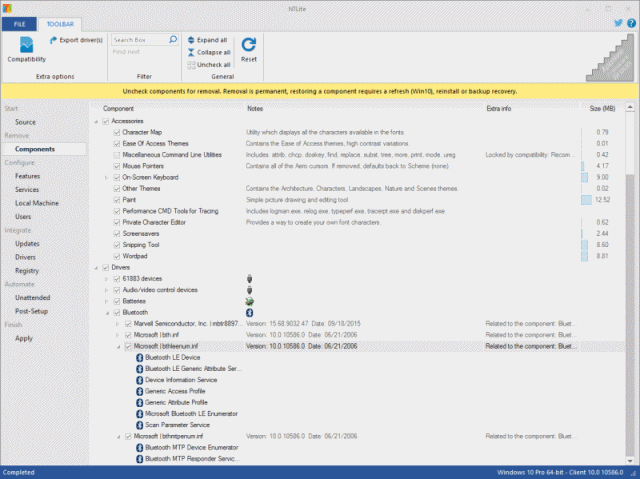
Task: Open the Local Machine sidebar page
Action: (37, 203)
